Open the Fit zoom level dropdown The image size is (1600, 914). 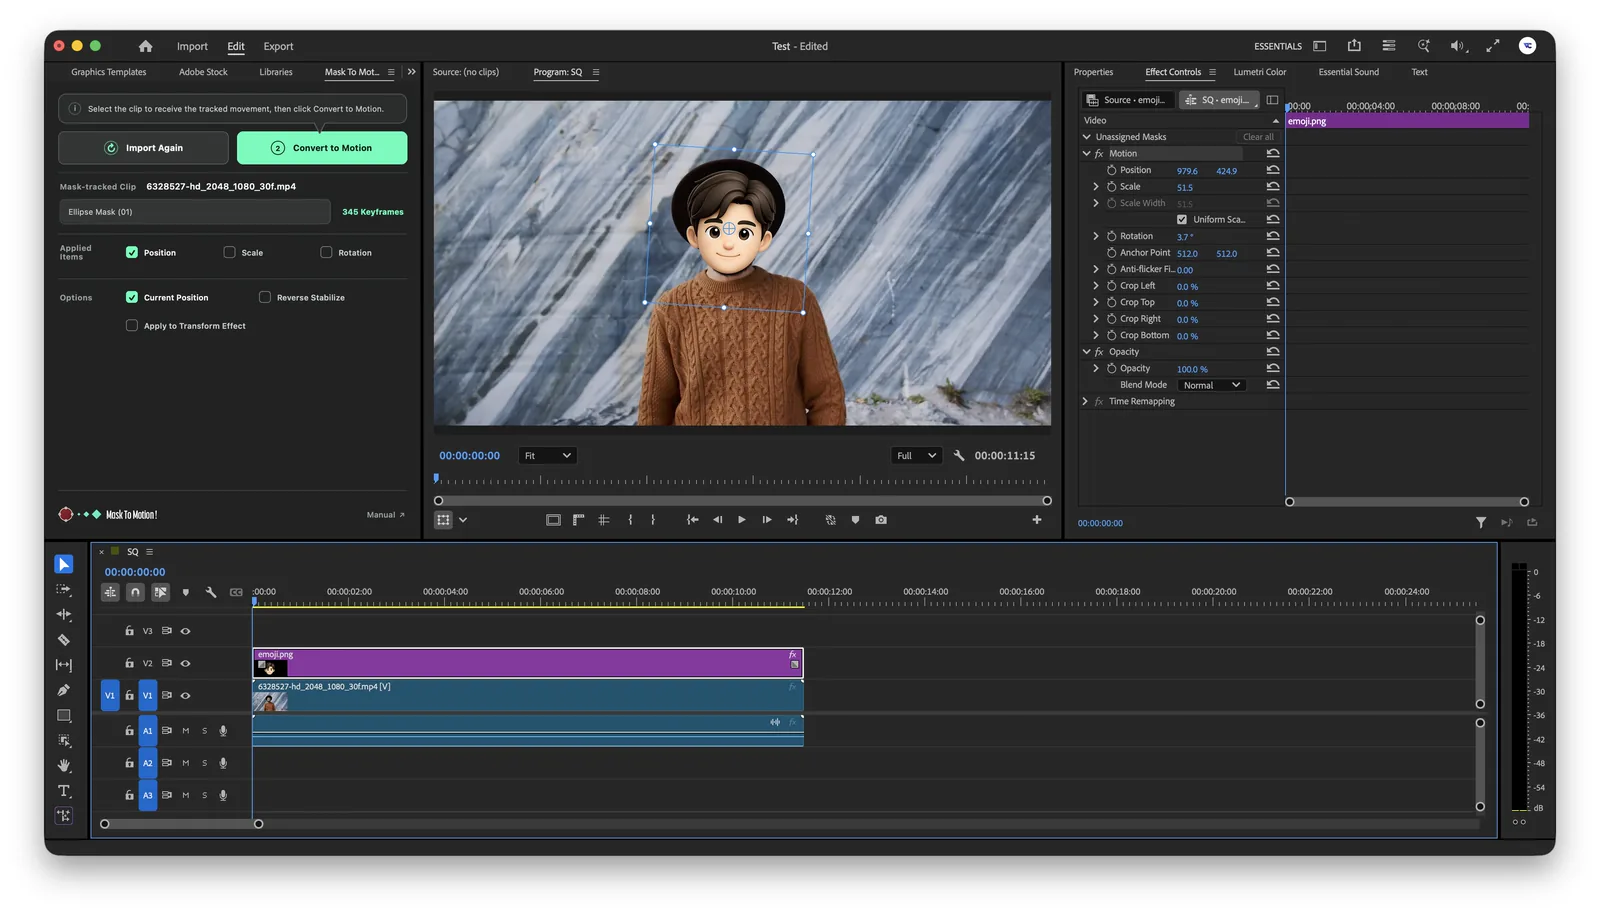click(547, 456)
